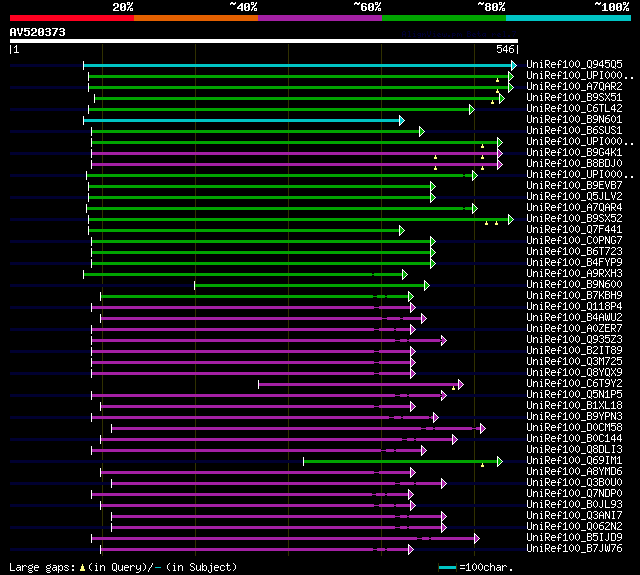This screenshot has width=640, height=575.
Task: Select the UniRef100_Q3ANI7 label
Action: tap(574, 516)
